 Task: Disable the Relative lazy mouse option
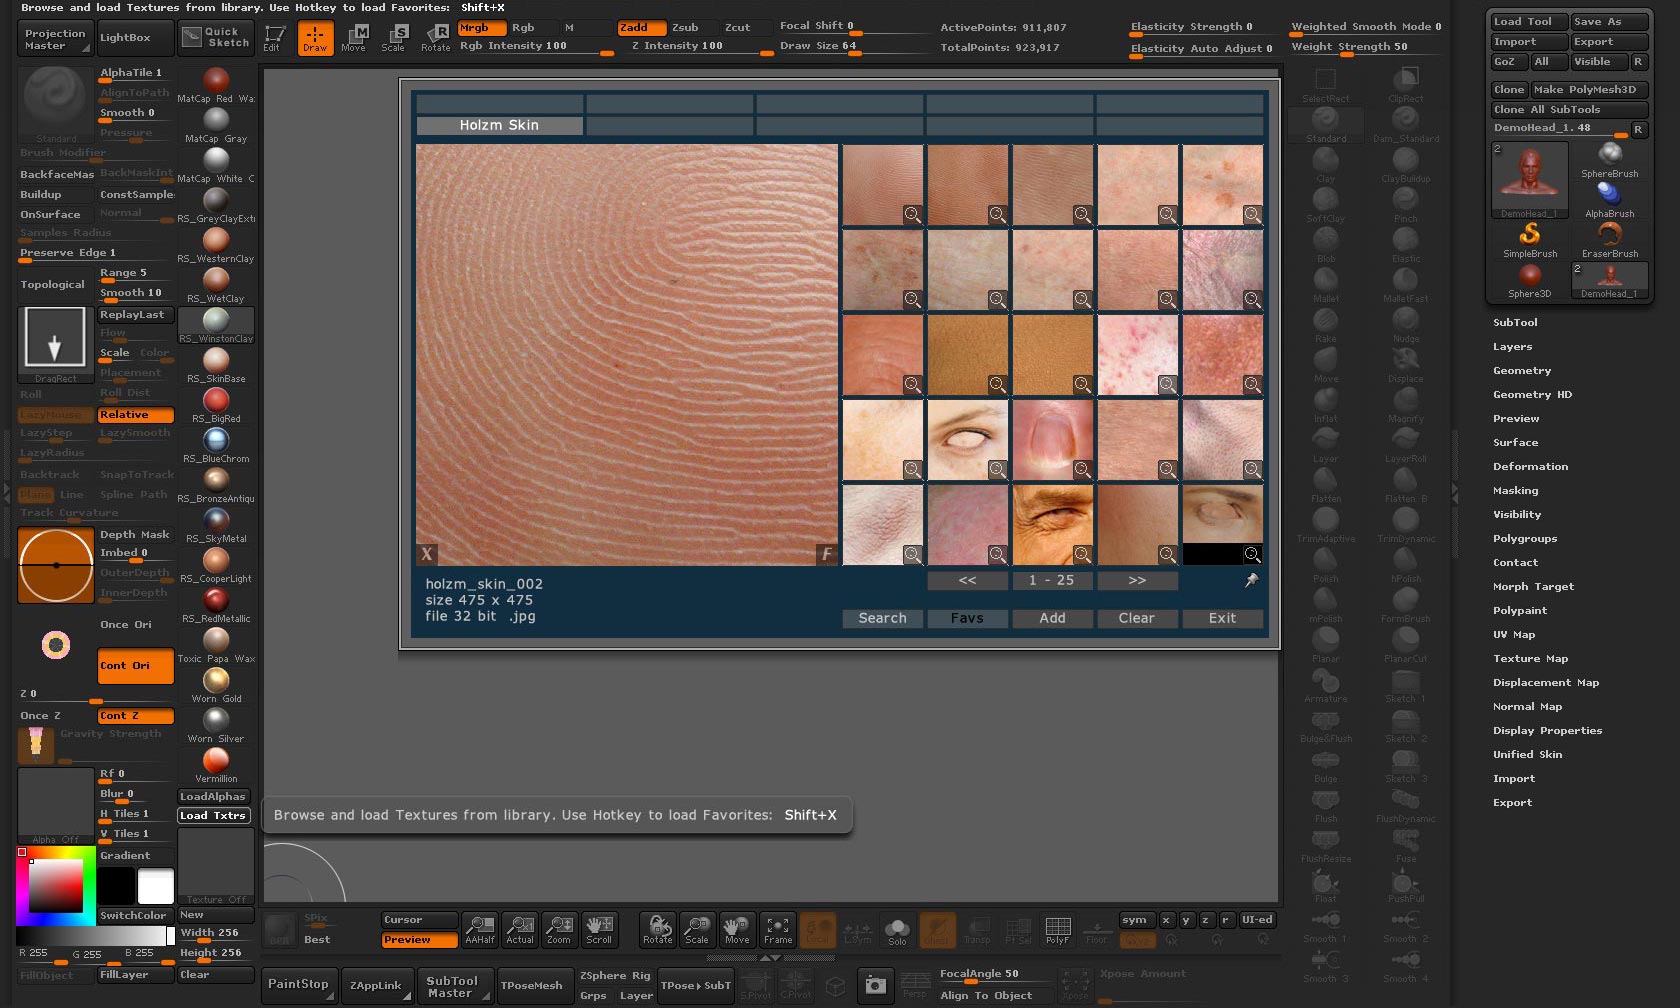click(x=135, y=415)
